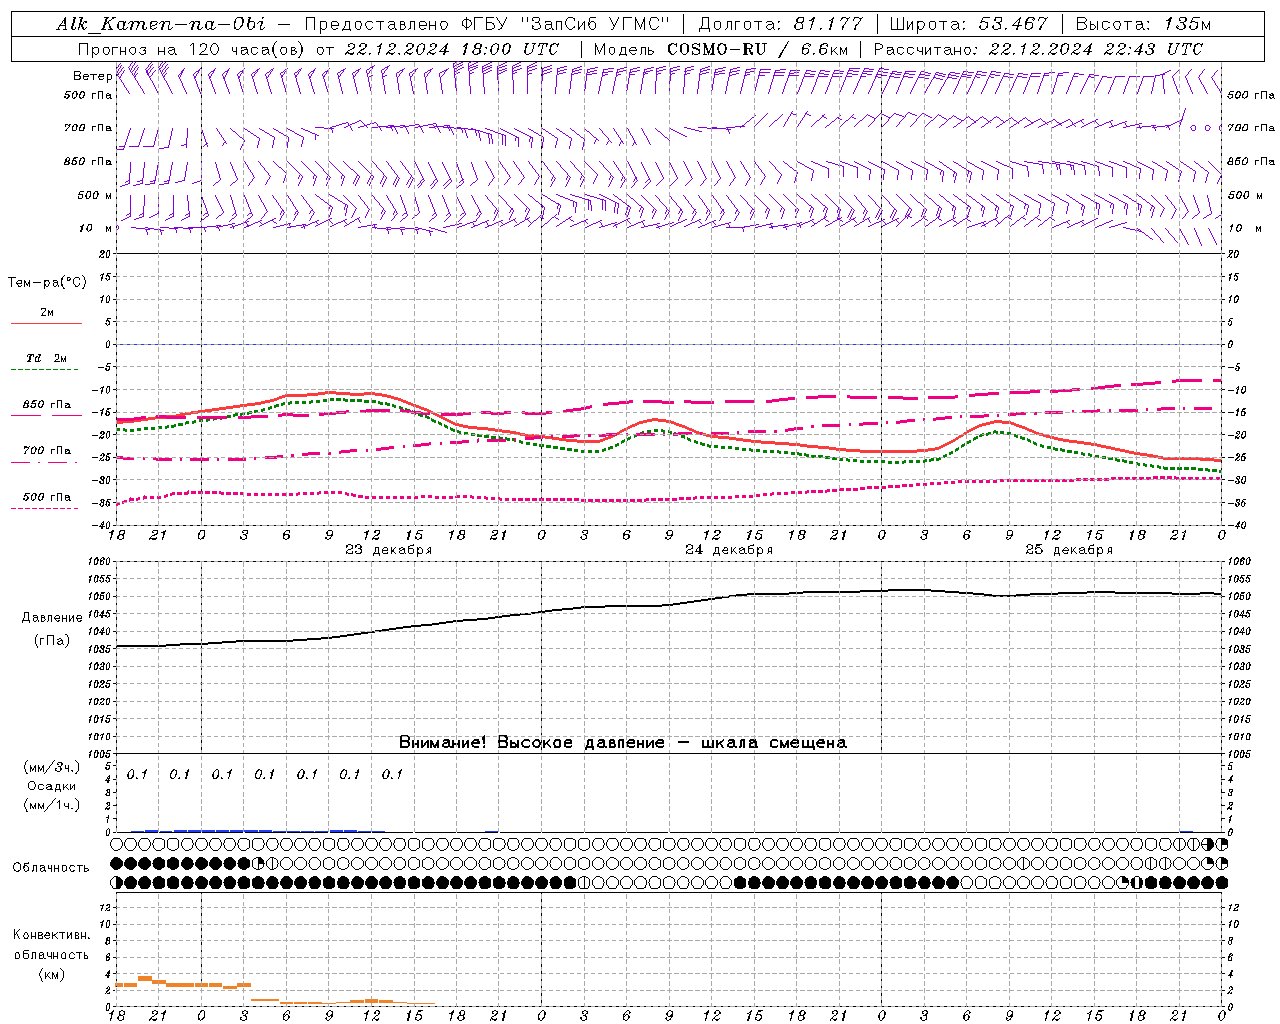Click the model label COSMO-RU / 6.6км
Image resolution: width=1280 pixels, height=1024 pixels.
[x=757, y=49]
